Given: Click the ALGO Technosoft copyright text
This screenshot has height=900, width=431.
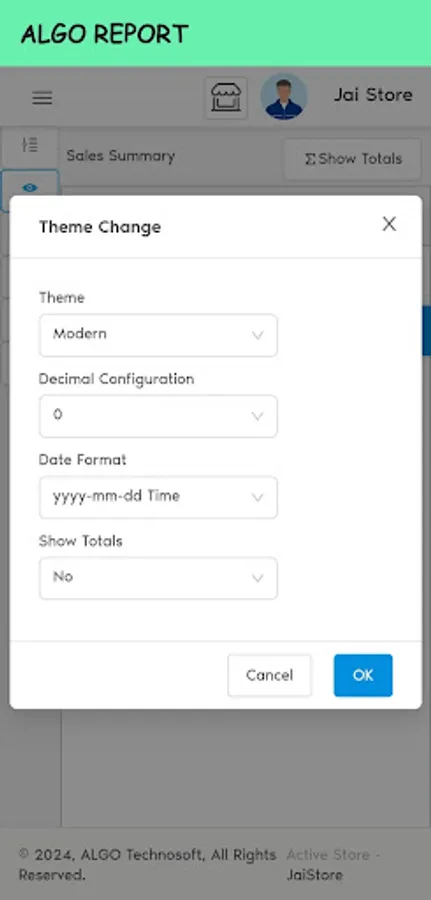Looking at the screenshot, I should coord(147,864).
